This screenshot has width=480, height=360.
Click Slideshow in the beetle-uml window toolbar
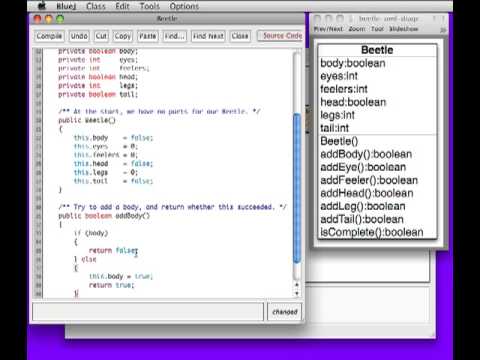(404, 29)
